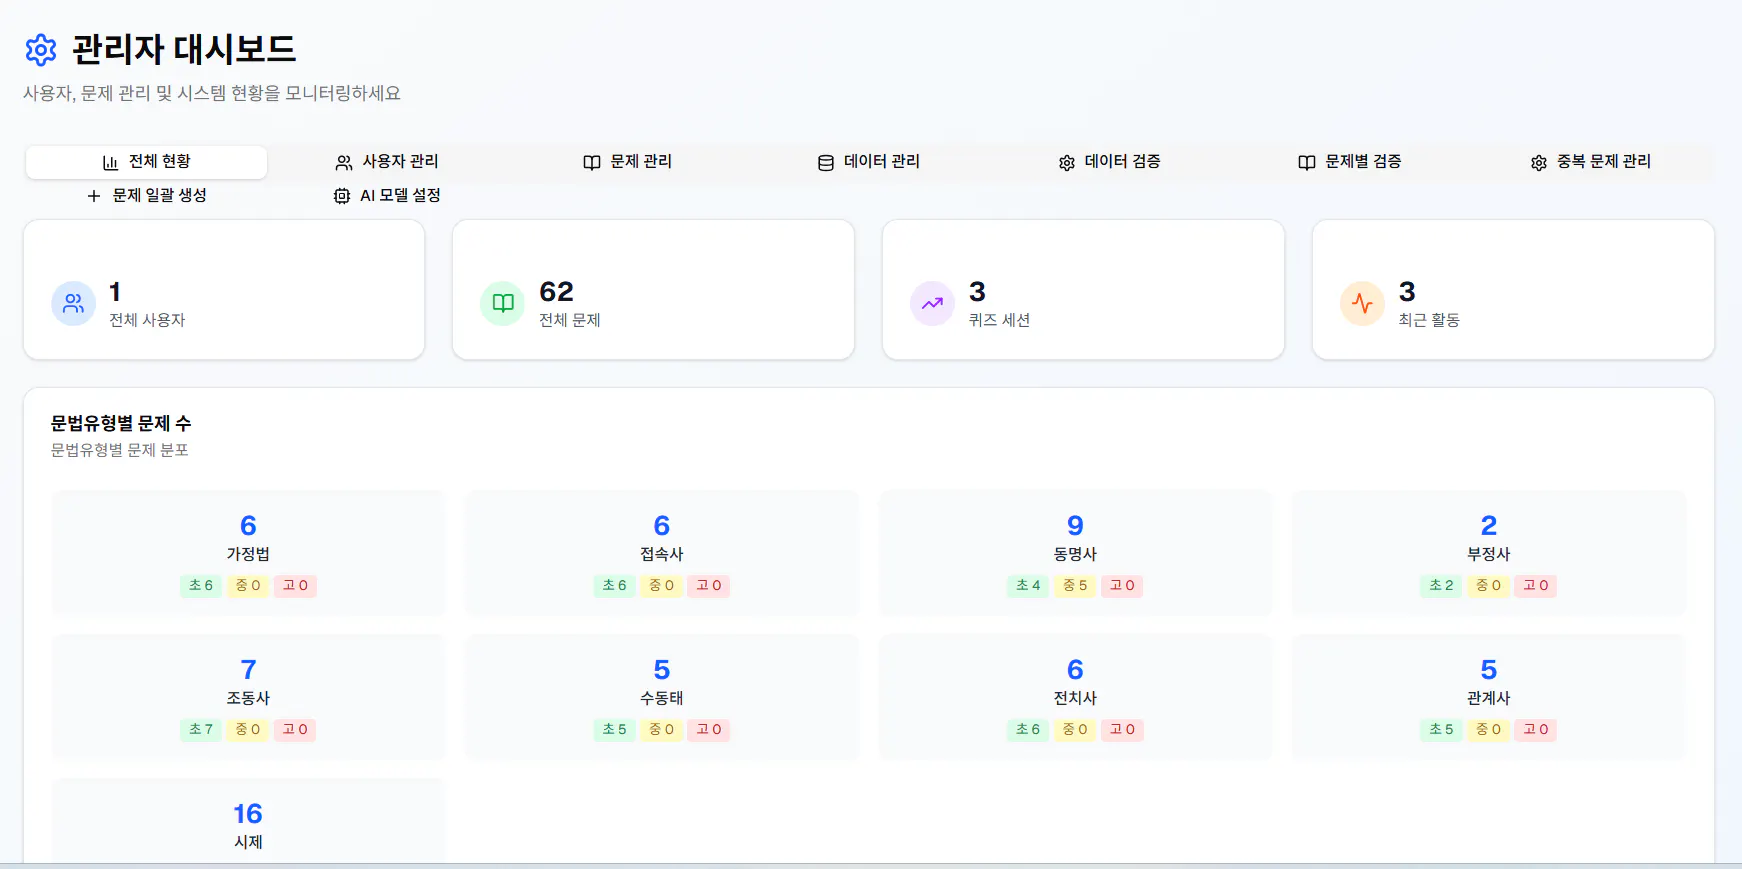Viewport: 1742px width, 869px height.
Task: Click the users icon in 전체 사용자 card
Action: coord(74,304)
